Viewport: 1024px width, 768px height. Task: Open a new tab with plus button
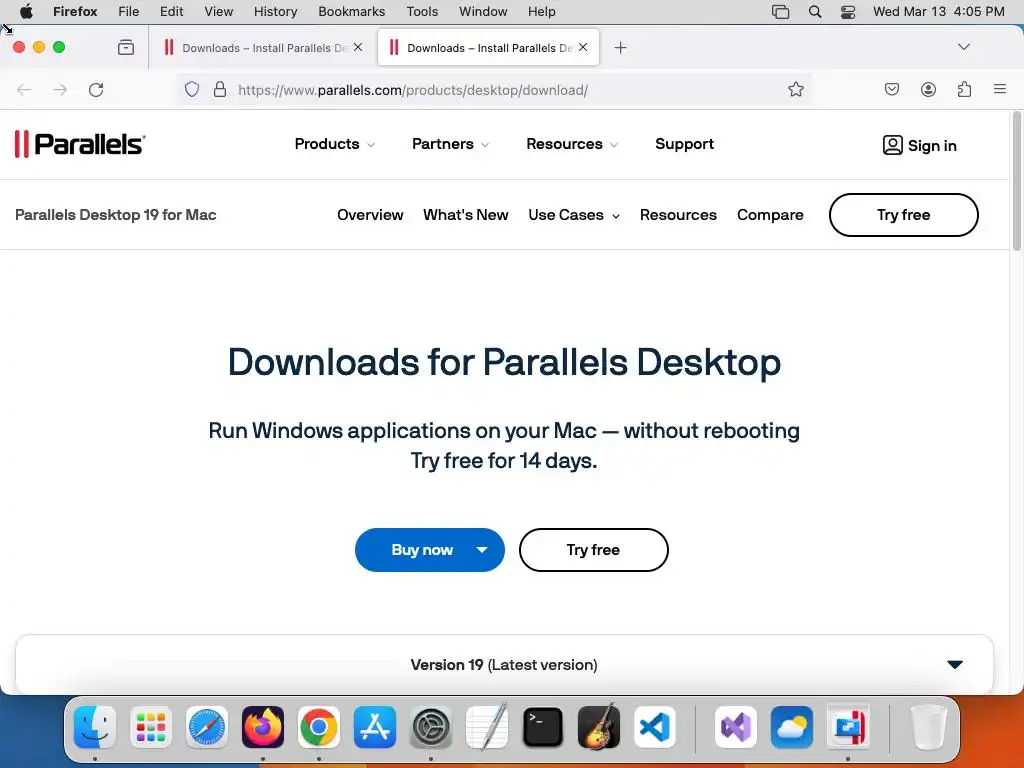click(620, 48)
